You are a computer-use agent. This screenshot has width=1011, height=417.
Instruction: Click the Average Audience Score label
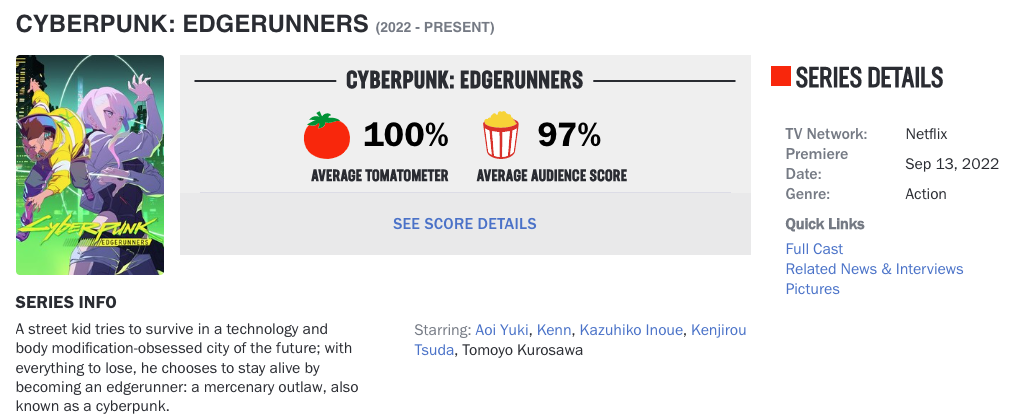tap(552, 175)
